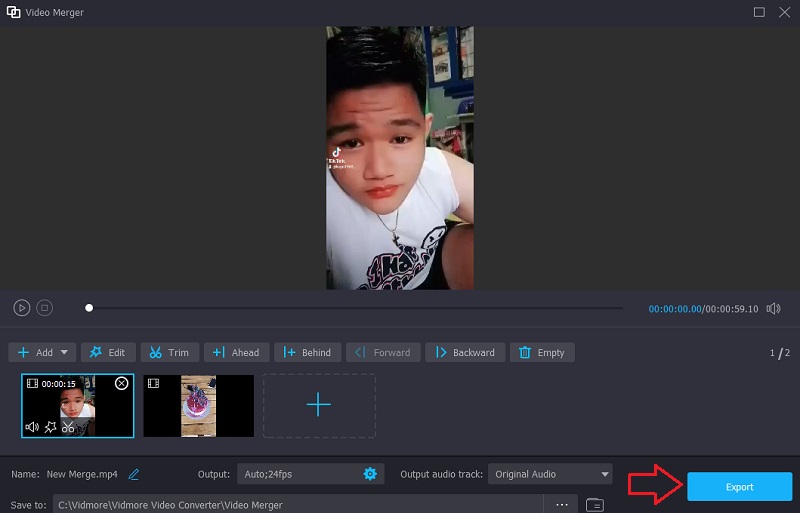The width and height of the screenshot is (800, 513).
Task: Toggle audio icon on first clip thumbnail
Action: click(x=32, y=427)
